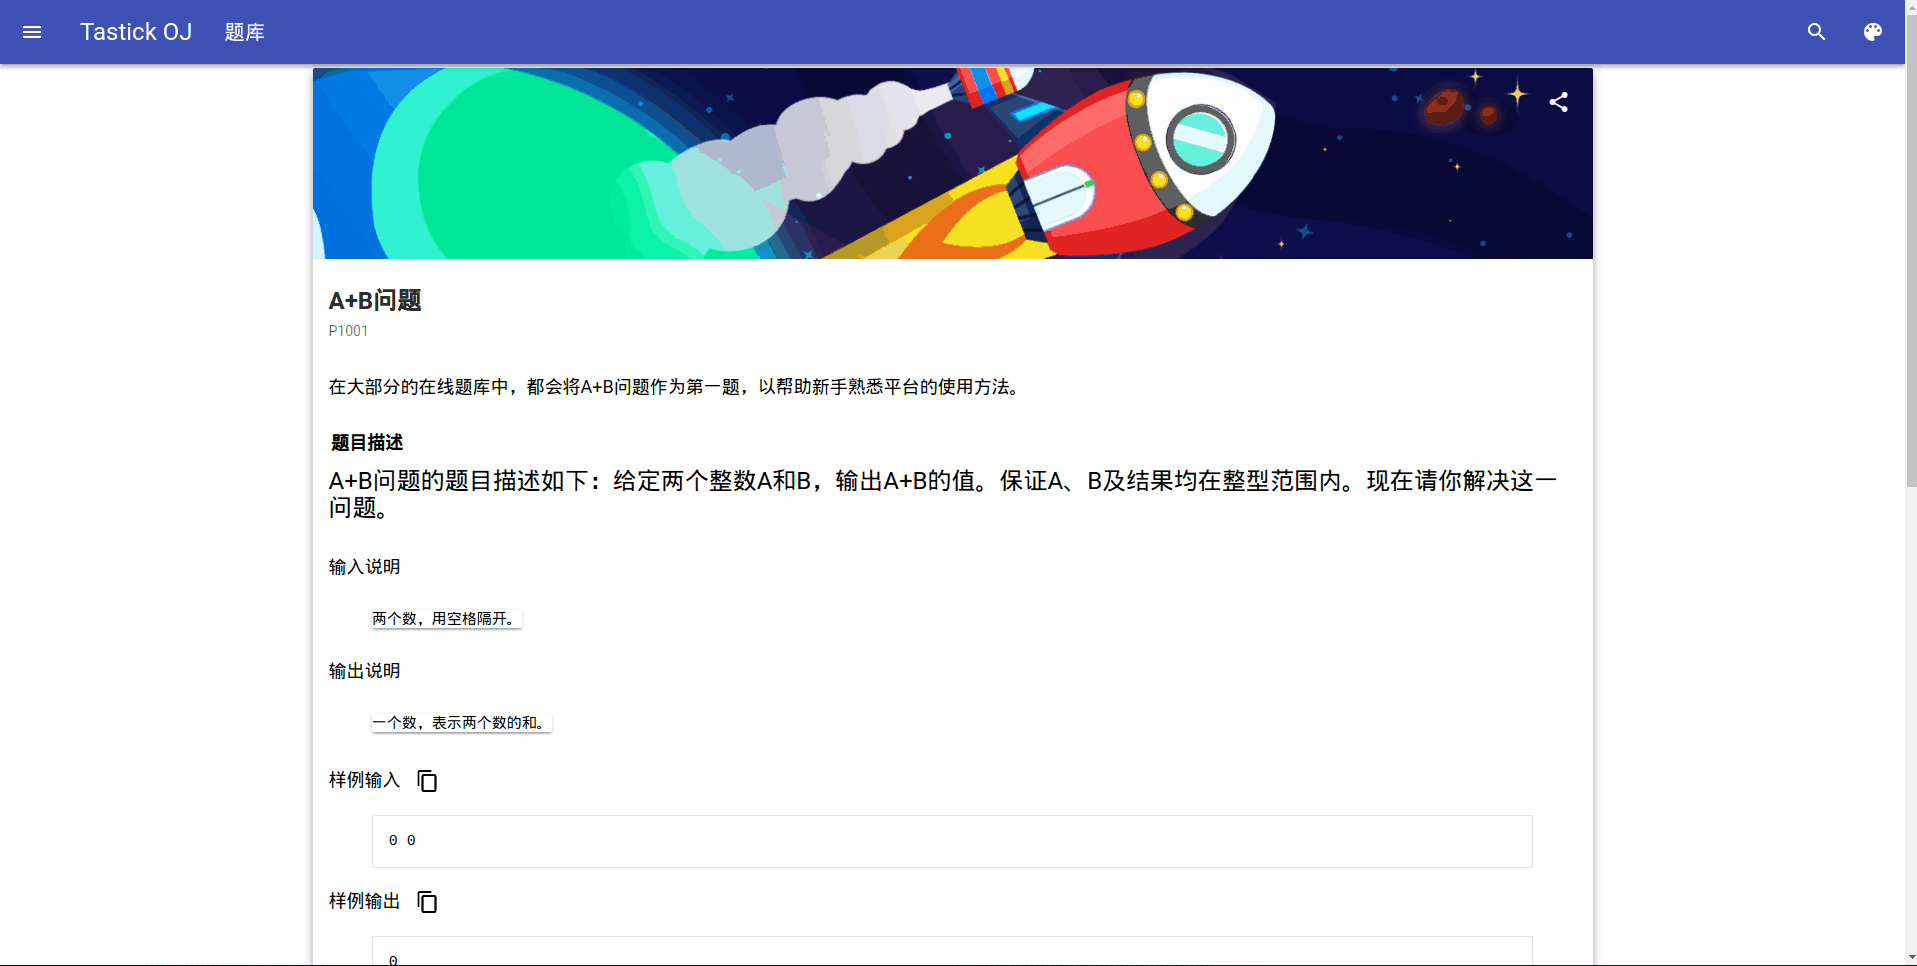Click the 样例输出 label
Viewport: 1917px width, 966px height.
click(x=364, y=901)
